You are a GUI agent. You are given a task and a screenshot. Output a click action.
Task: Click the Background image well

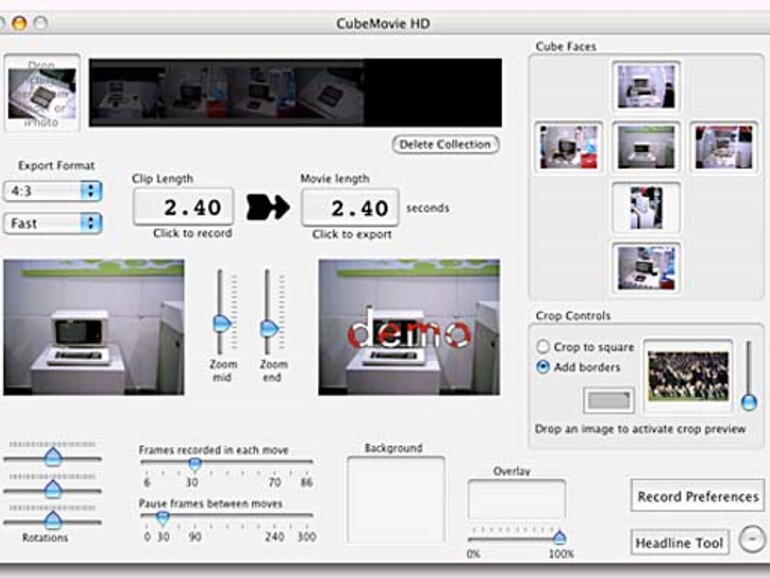(396, 499)
